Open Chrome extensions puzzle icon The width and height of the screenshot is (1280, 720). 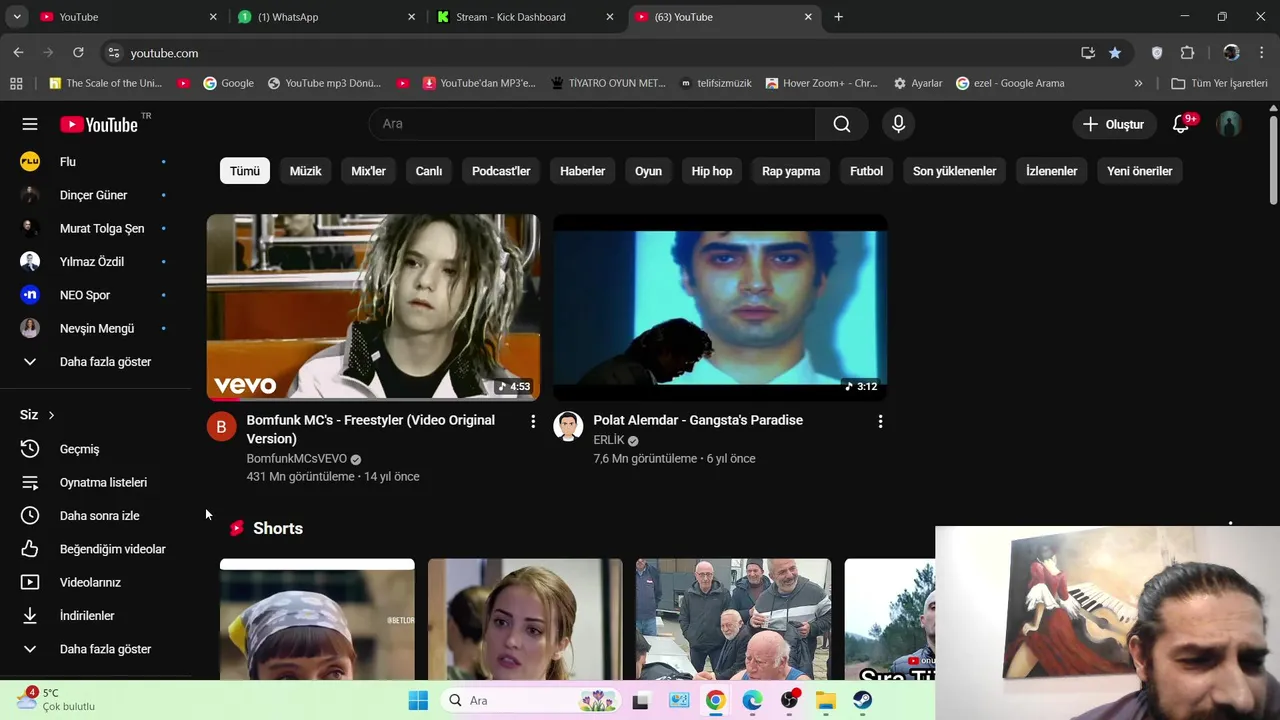[1187, 53]
